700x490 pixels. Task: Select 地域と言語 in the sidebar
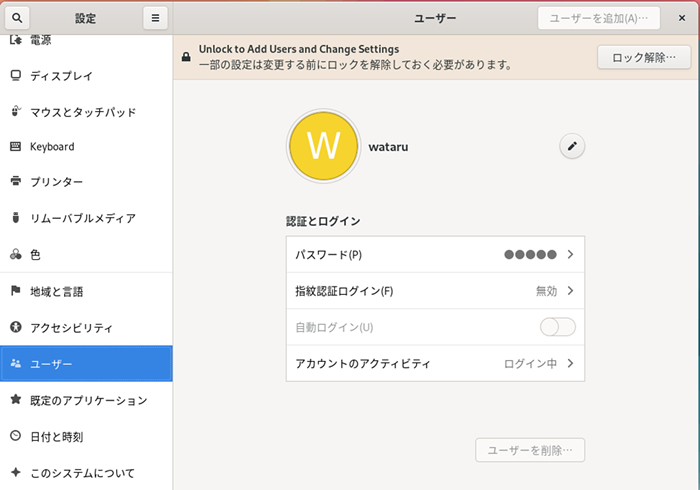coord(57,292)
